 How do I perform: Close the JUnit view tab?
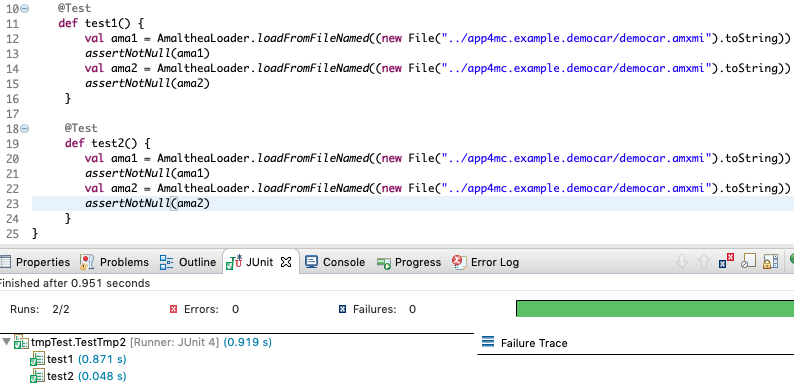[x=286, y=262]
